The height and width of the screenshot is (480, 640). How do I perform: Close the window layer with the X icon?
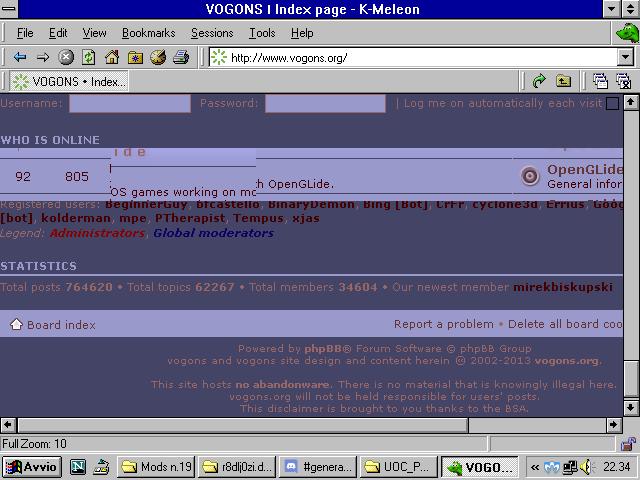coord(623,80)
